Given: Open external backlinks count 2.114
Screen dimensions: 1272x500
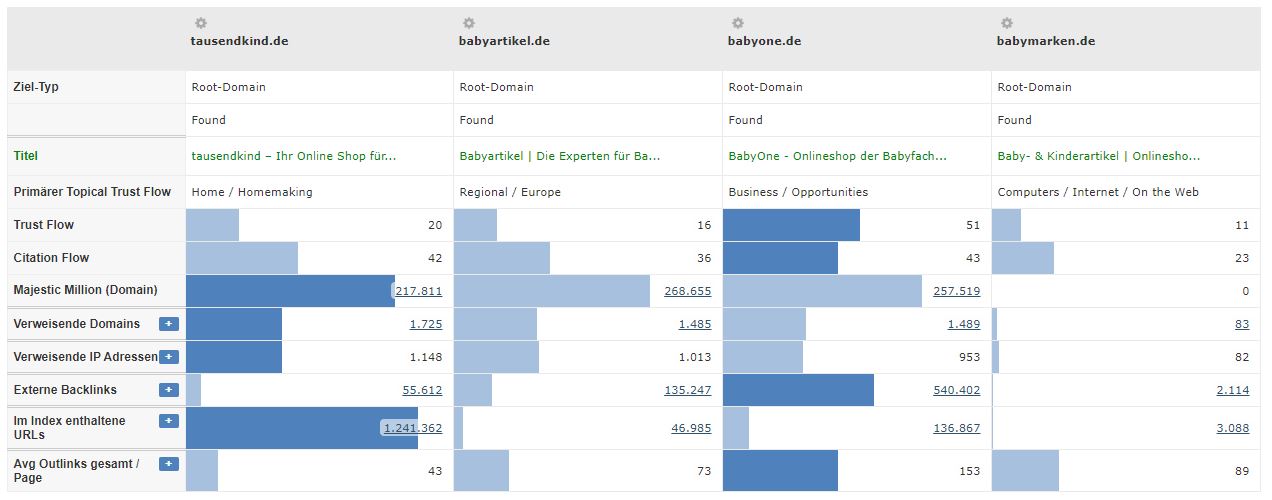Looking at the screenshot, I should click(x=1233, y=390).
